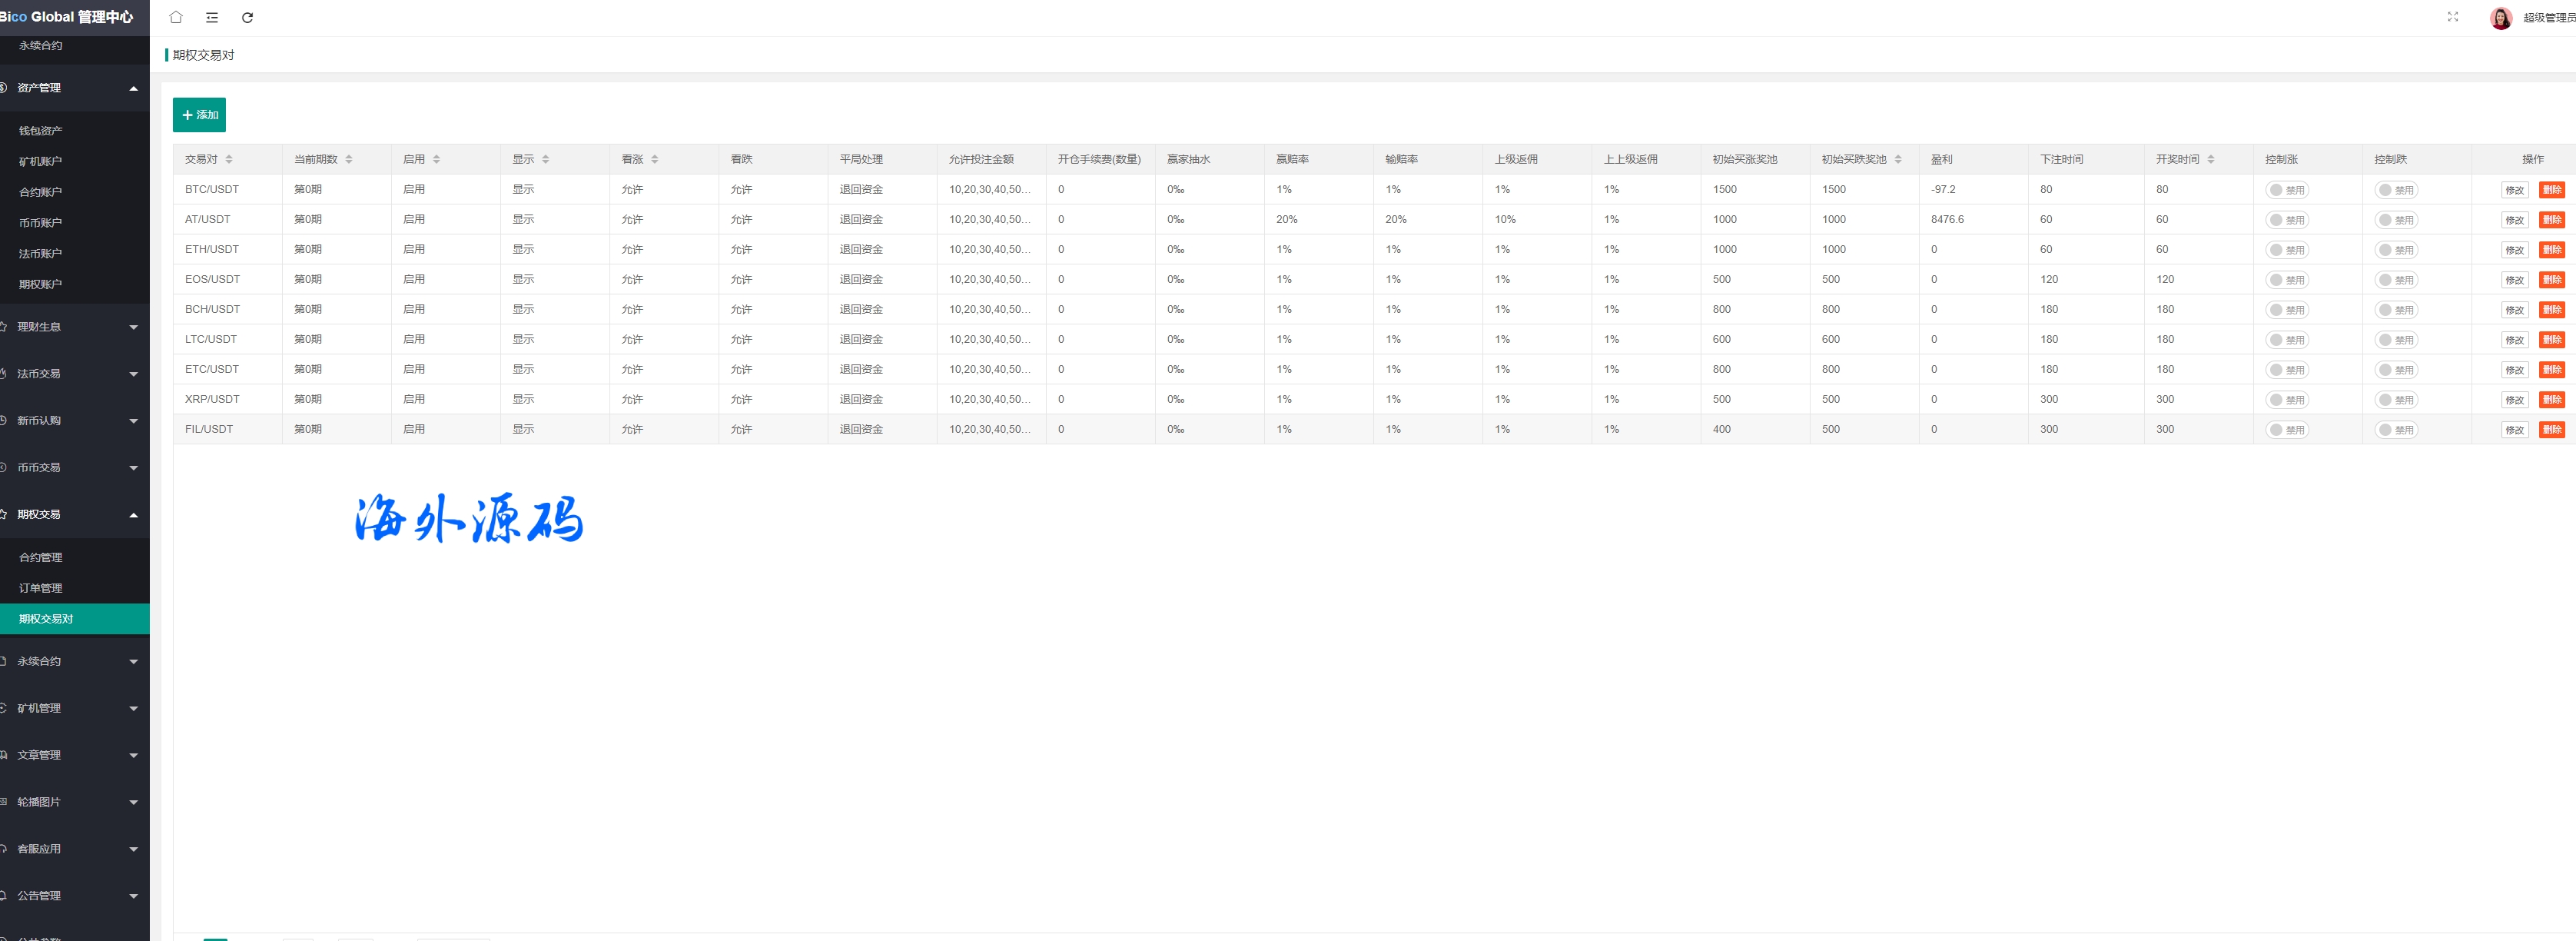Click the home icon in top bar
2576x941 pixels.
point(176,17)
